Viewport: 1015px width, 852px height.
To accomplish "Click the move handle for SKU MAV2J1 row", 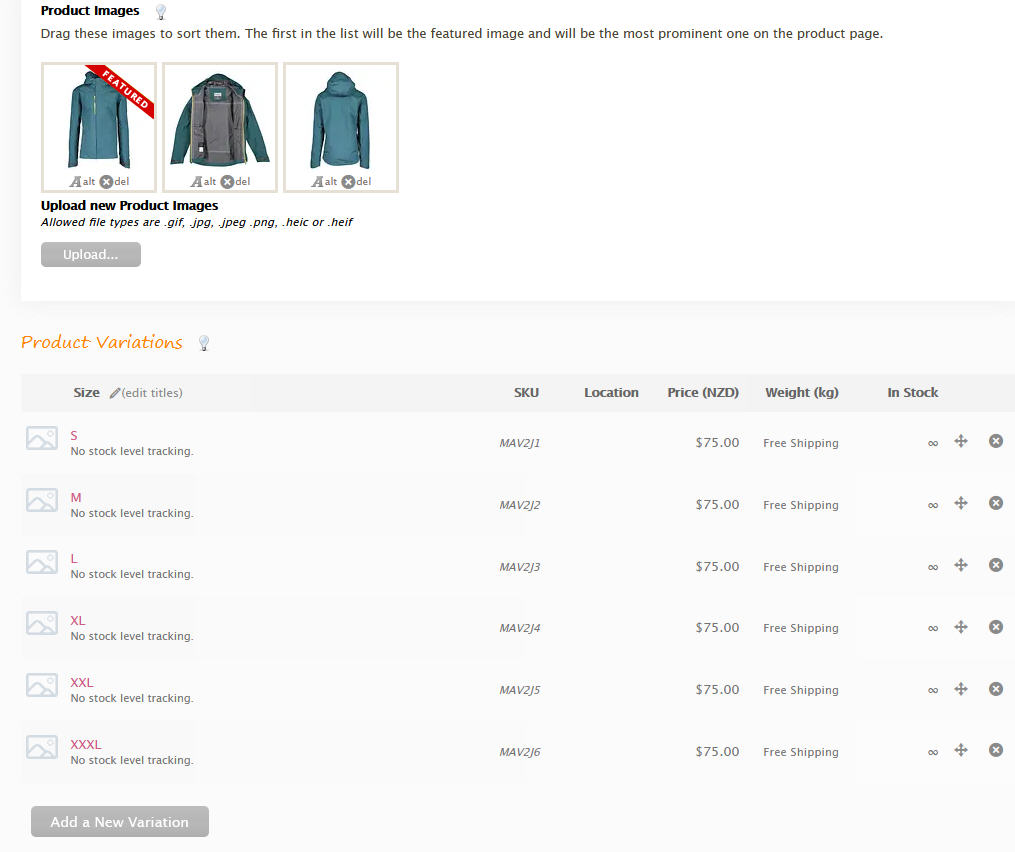I will coord(961,442).
